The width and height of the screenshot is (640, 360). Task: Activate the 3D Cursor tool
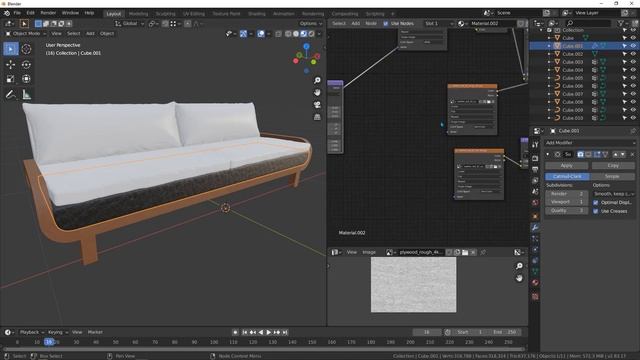(x=26, y=49)
